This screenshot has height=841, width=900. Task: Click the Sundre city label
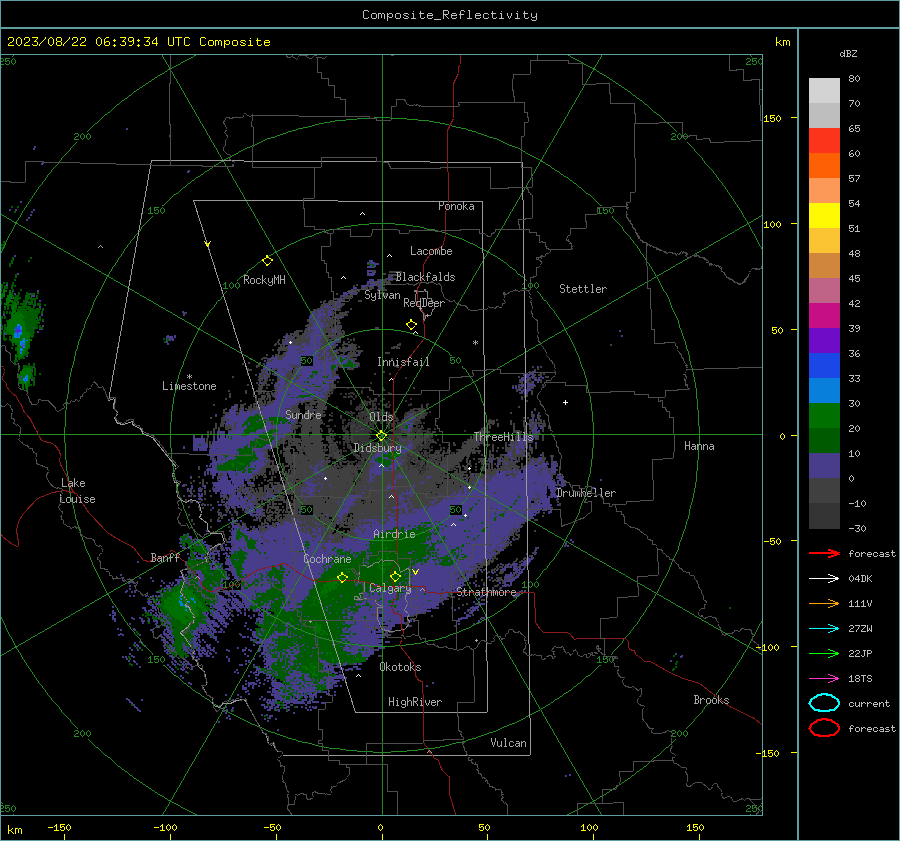coord(303,415)
